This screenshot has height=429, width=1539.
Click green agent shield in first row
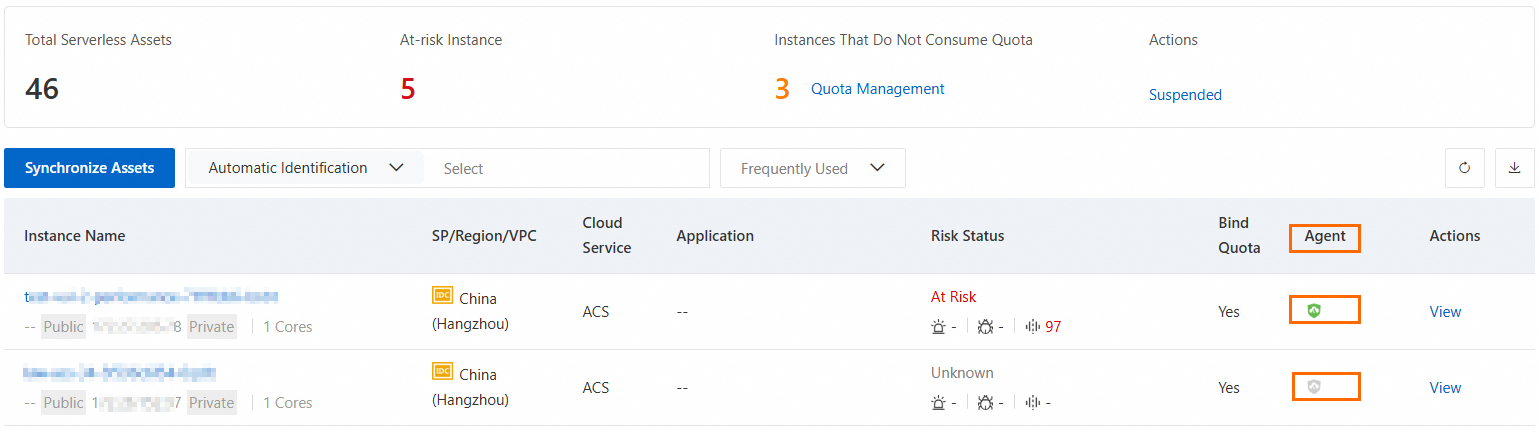coord(1314,311)
